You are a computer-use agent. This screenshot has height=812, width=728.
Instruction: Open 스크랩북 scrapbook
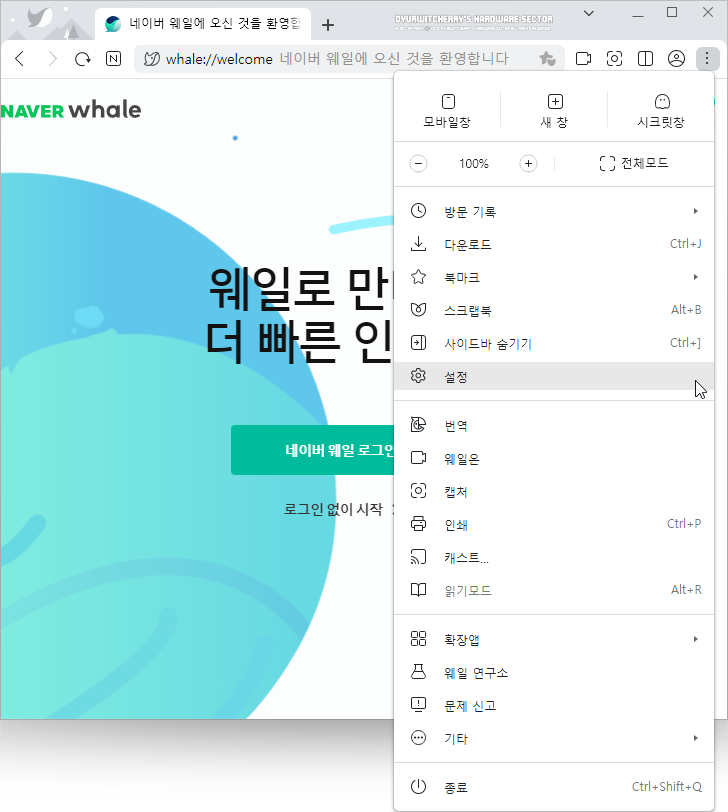554,310
